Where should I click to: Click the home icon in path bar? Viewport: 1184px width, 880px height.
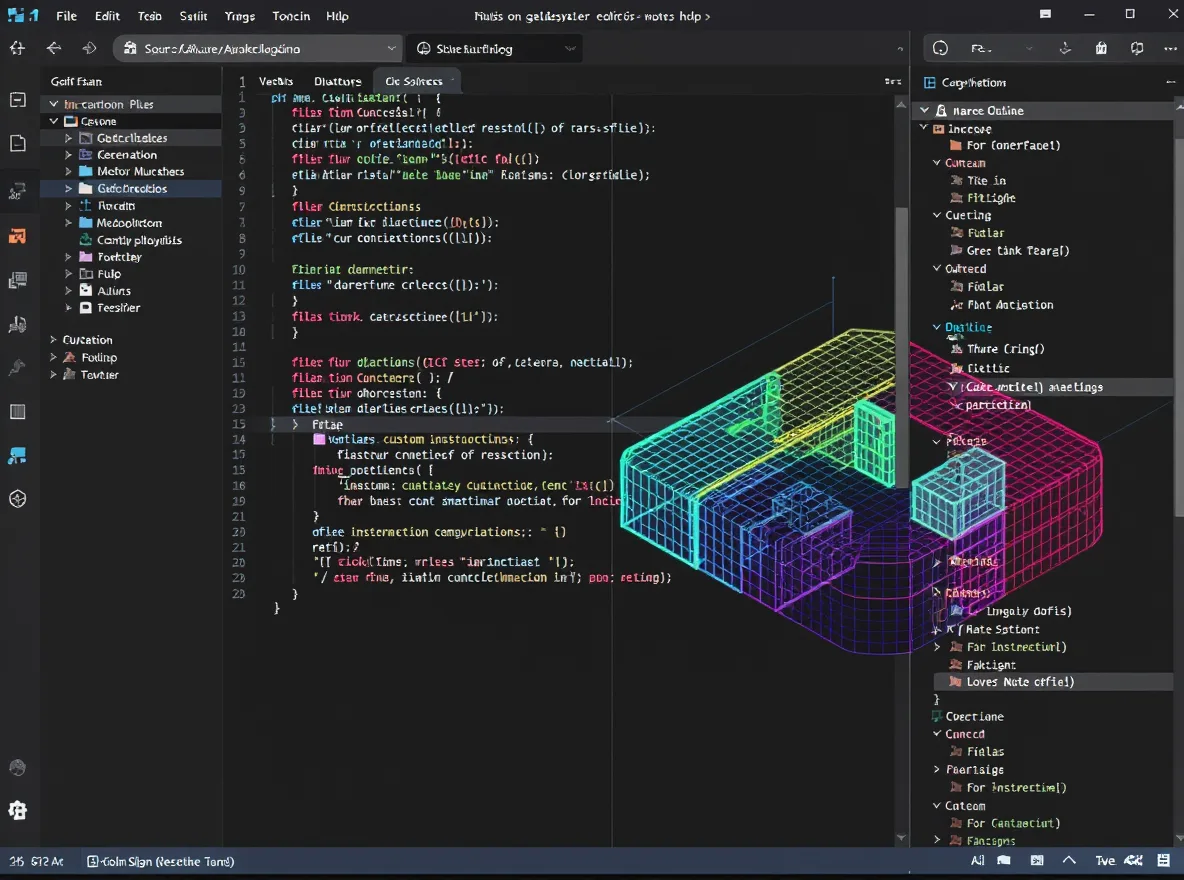tap(130, 48)
